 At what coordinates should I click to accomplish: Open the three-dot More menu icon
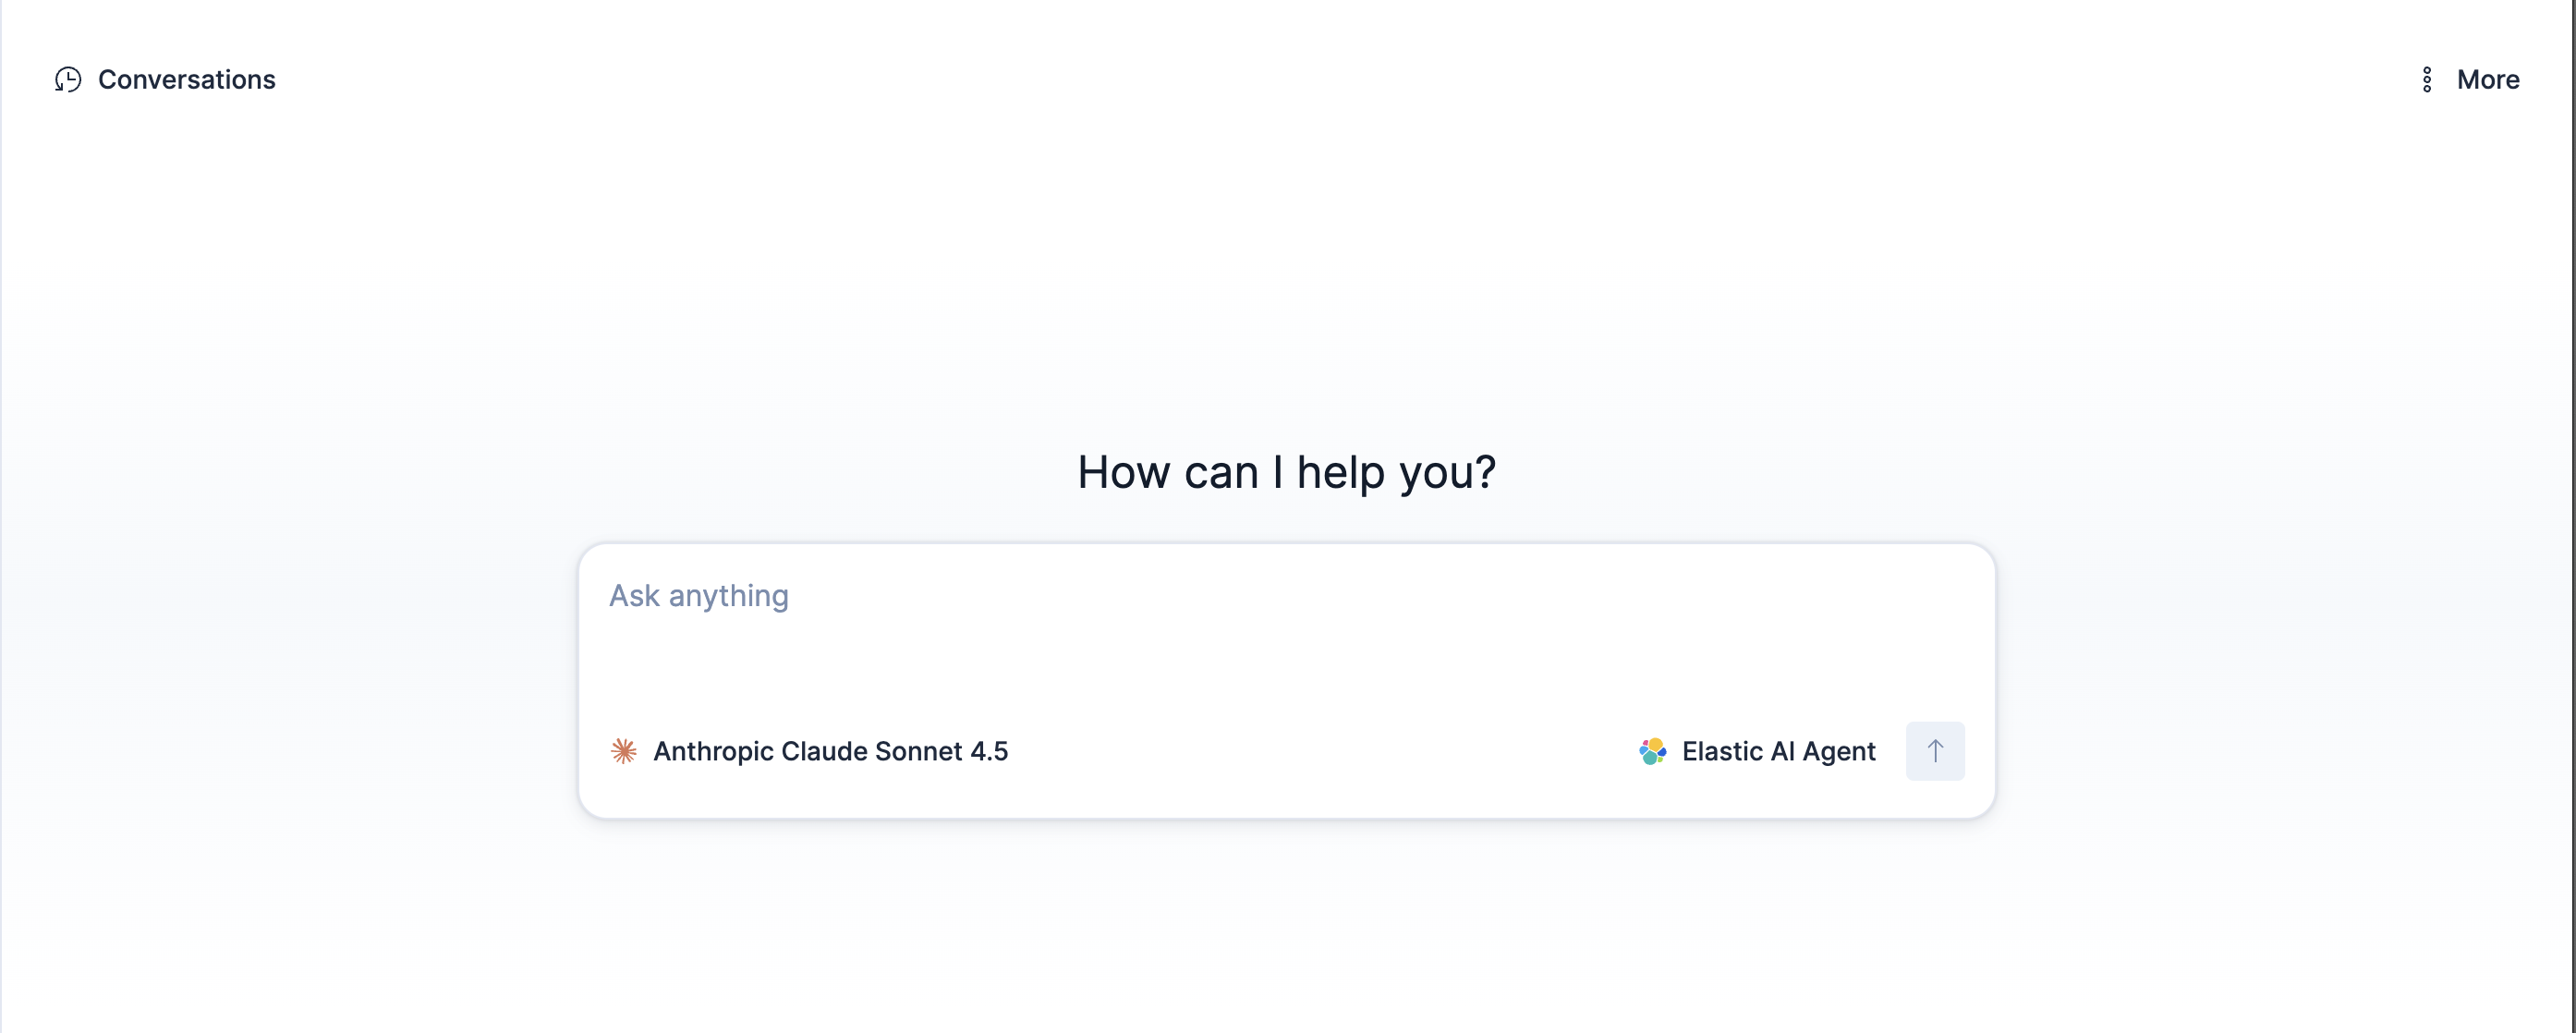(x=2428, y=80)
